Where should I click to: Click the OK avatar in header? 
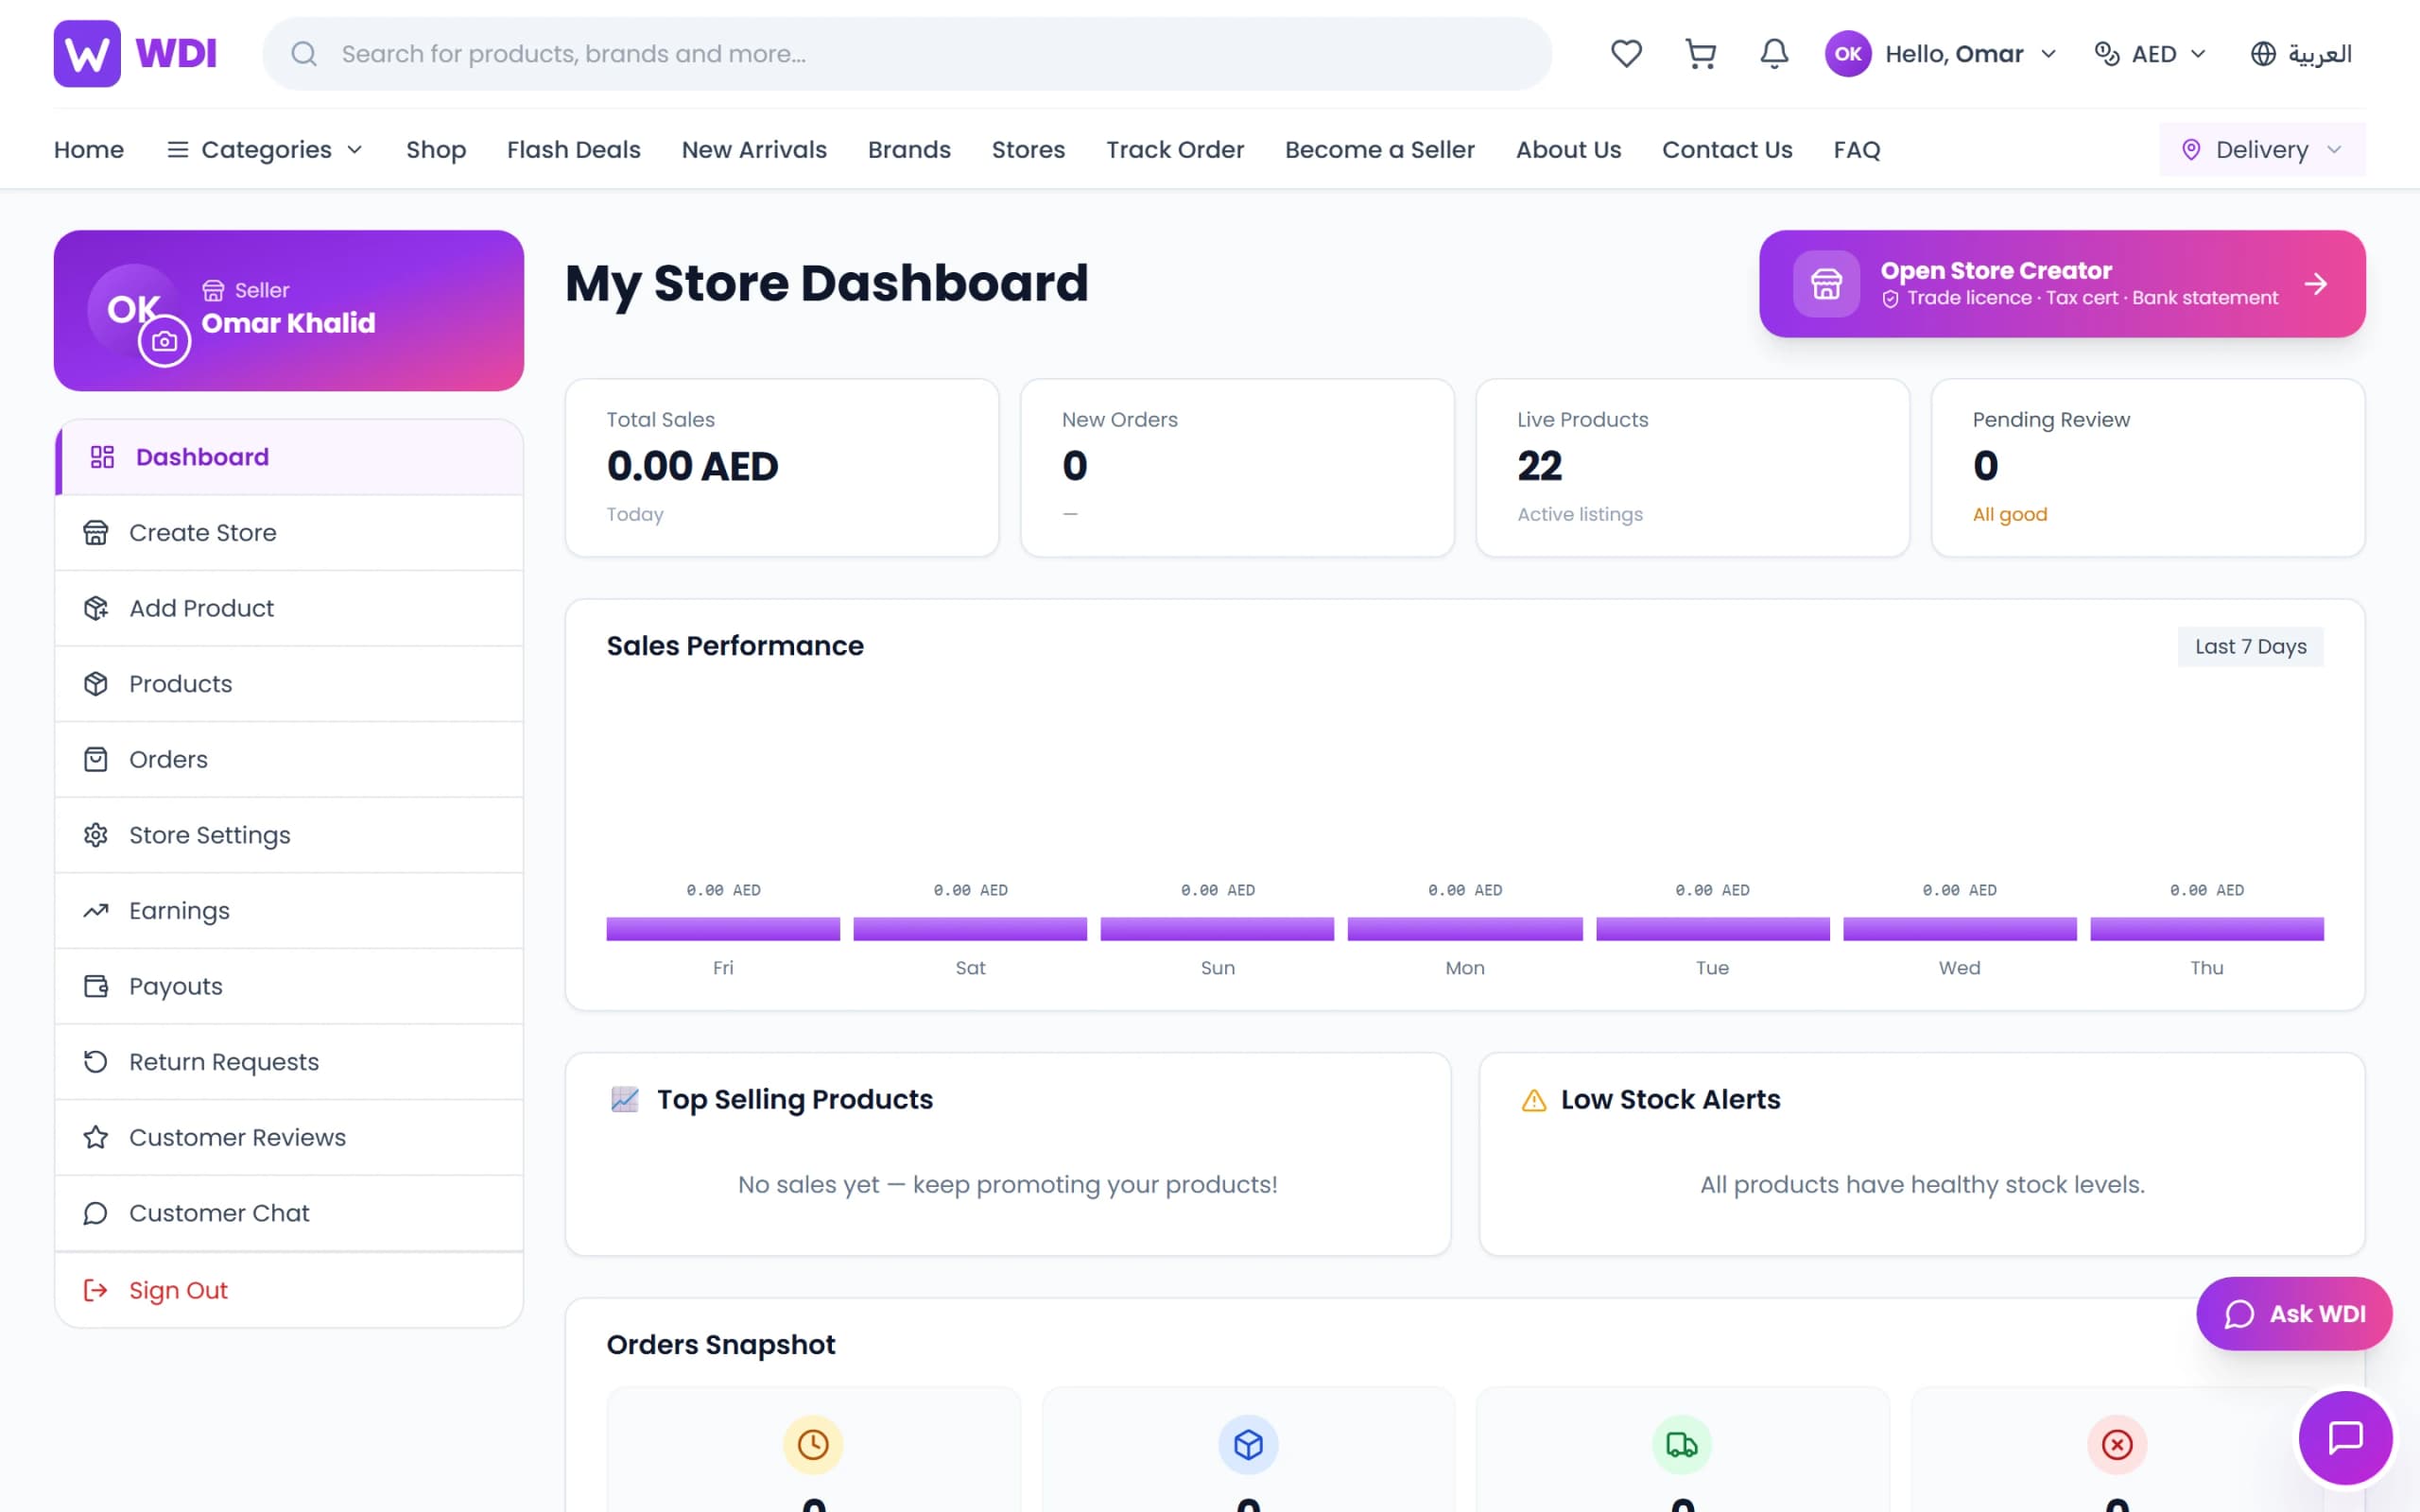click(x=1847, y=54)
